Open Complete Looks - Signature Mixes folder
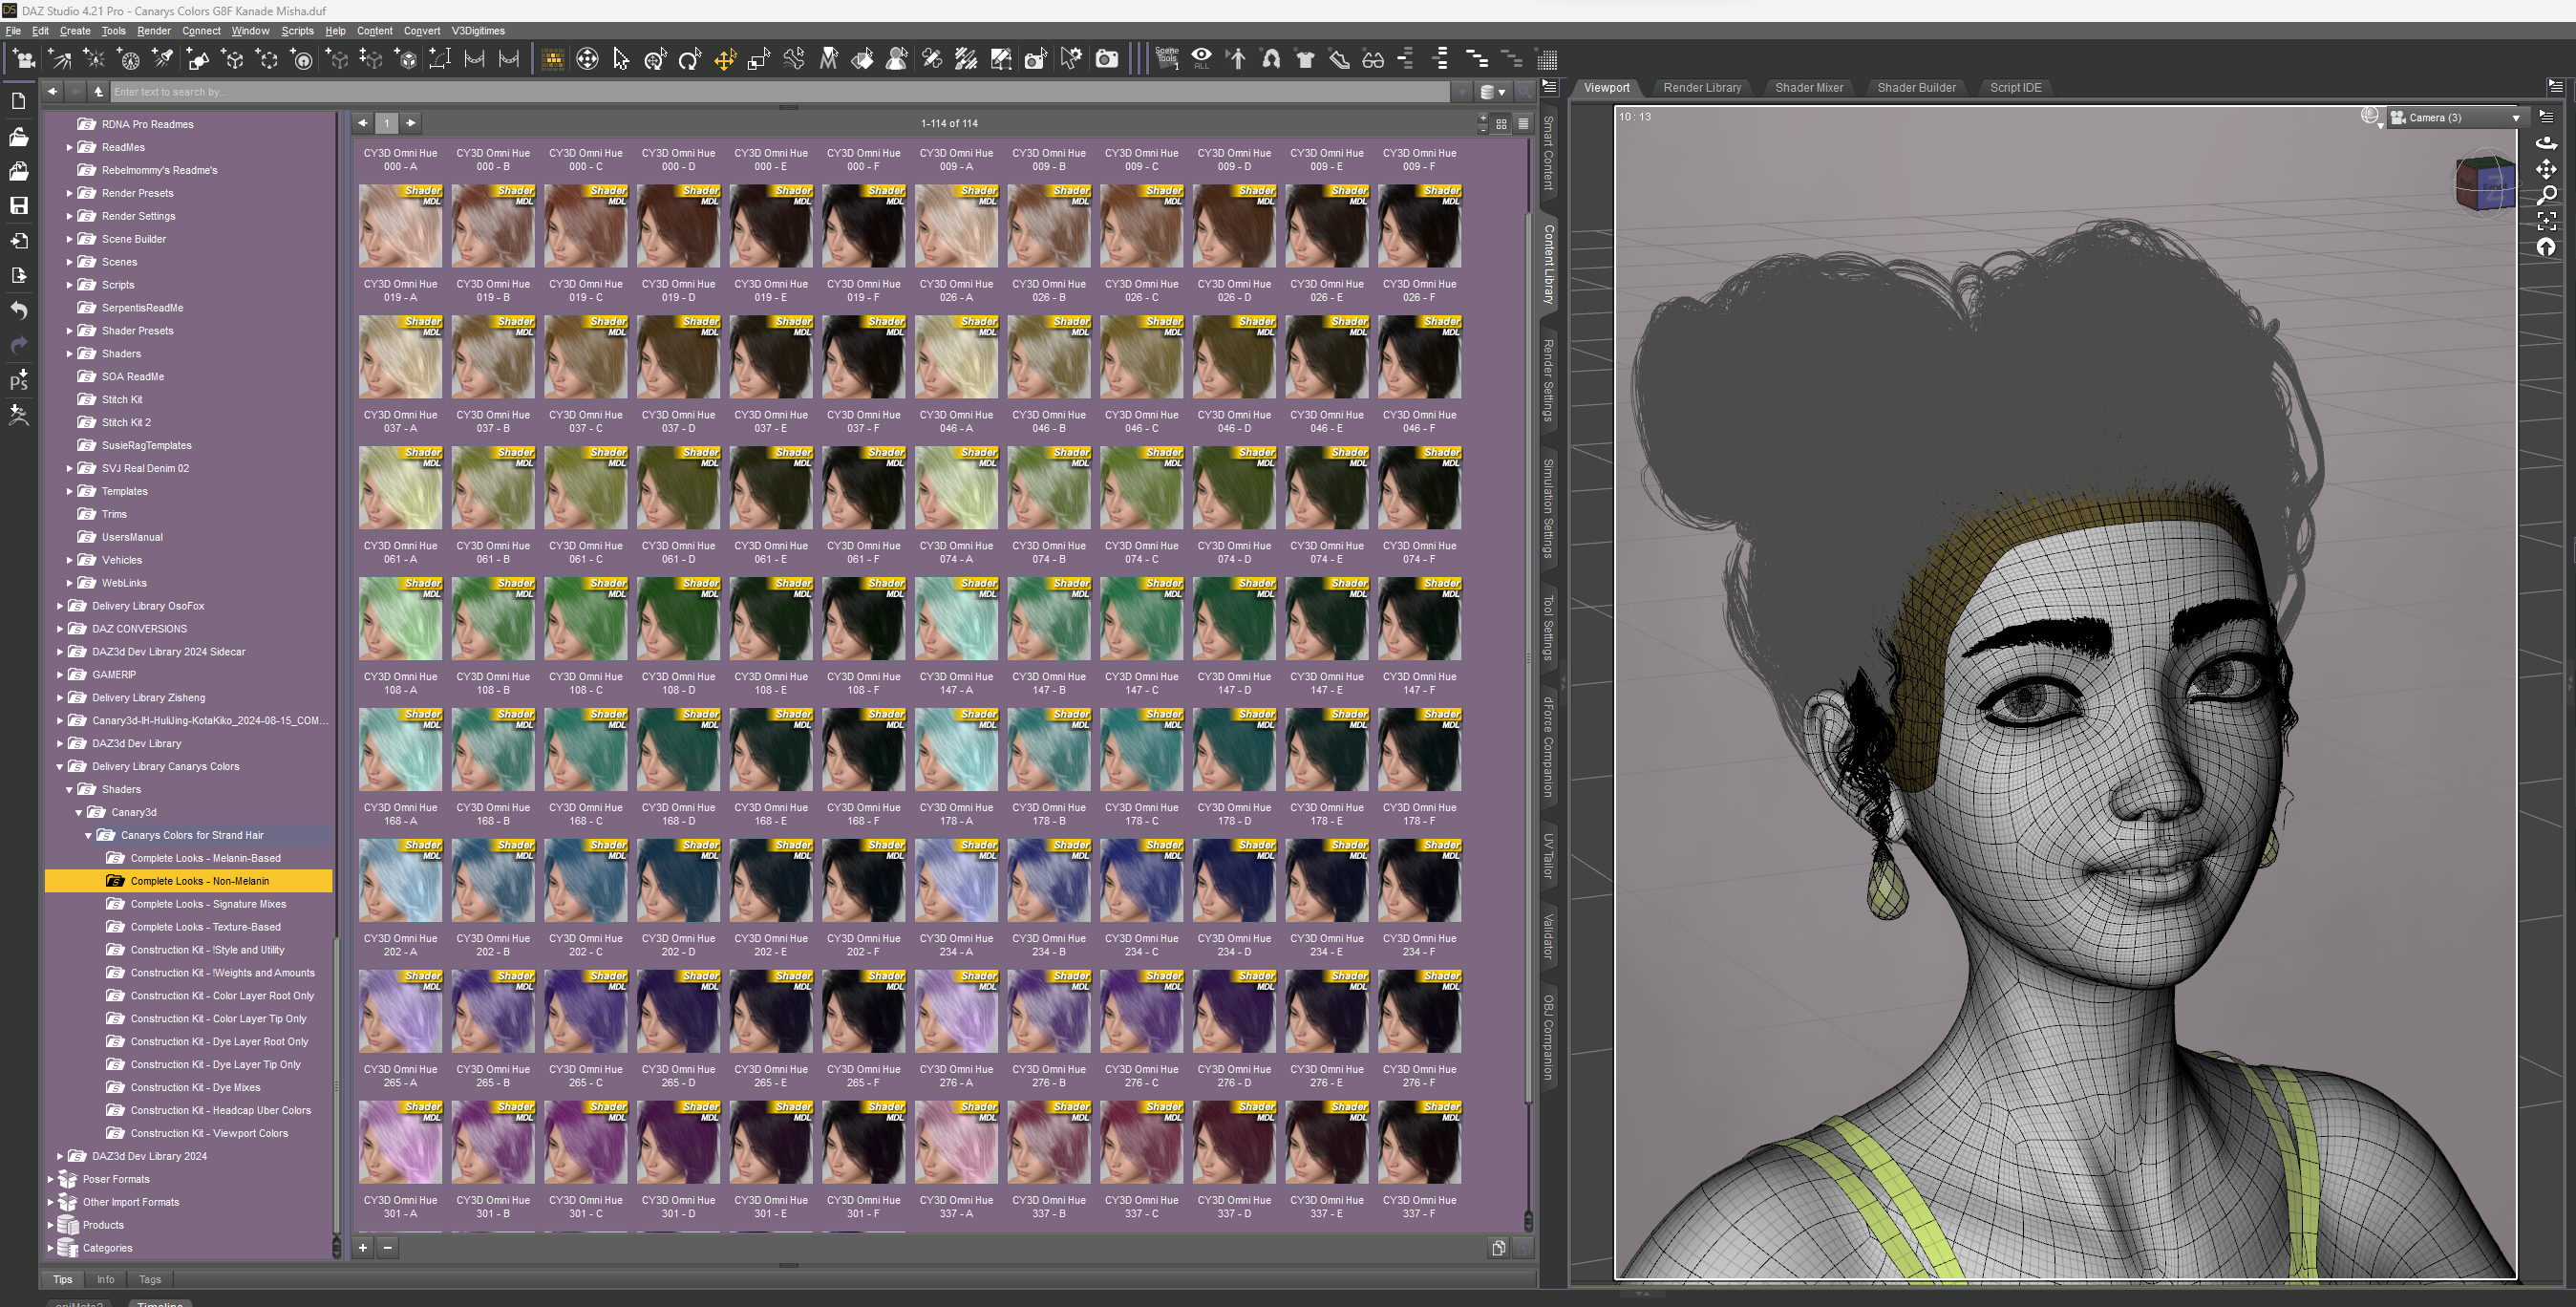 click(207, 904)
